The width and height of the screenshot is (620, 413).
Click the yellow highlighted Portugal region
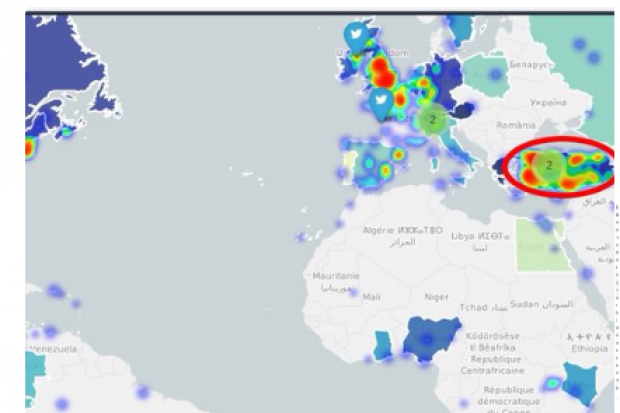351,162
